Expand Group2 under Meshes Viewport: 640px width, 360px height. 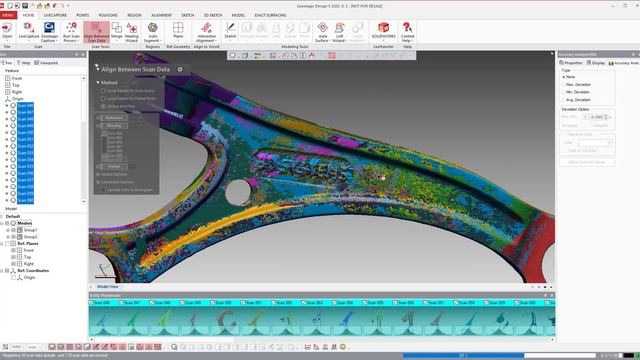coord(7,237)
